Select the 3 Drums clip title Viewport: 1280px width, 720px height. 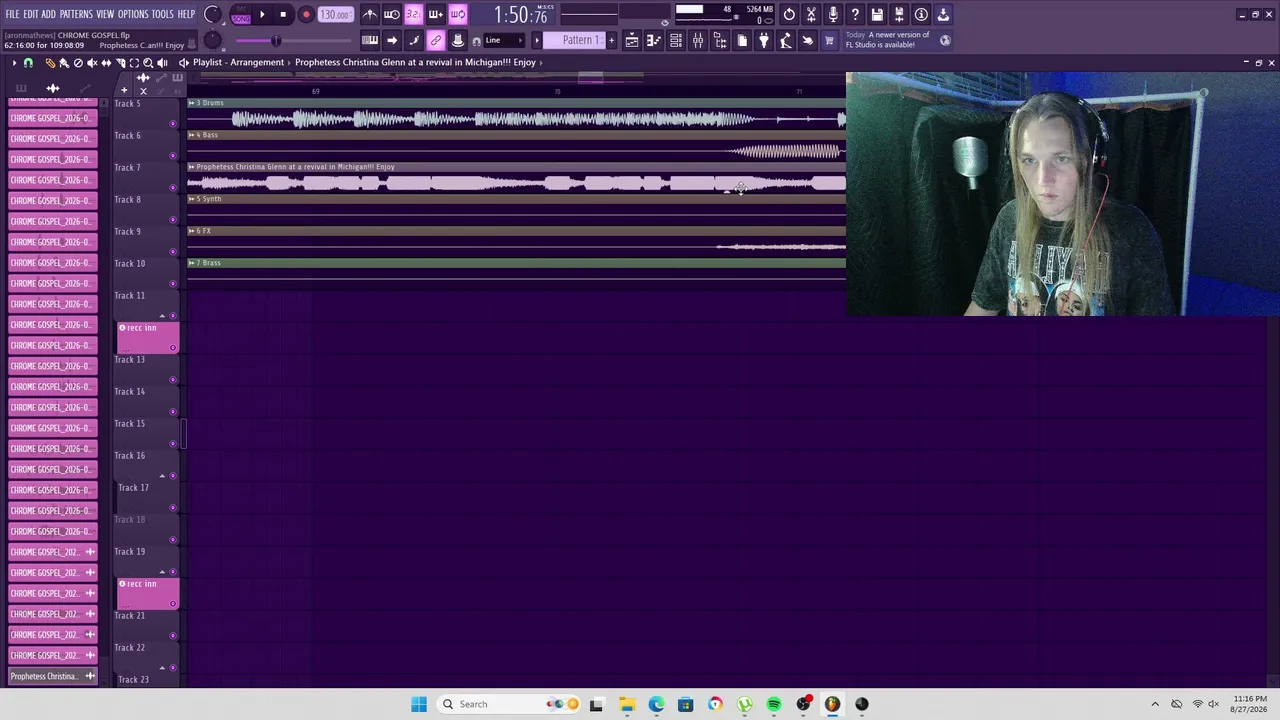[210, 103]
